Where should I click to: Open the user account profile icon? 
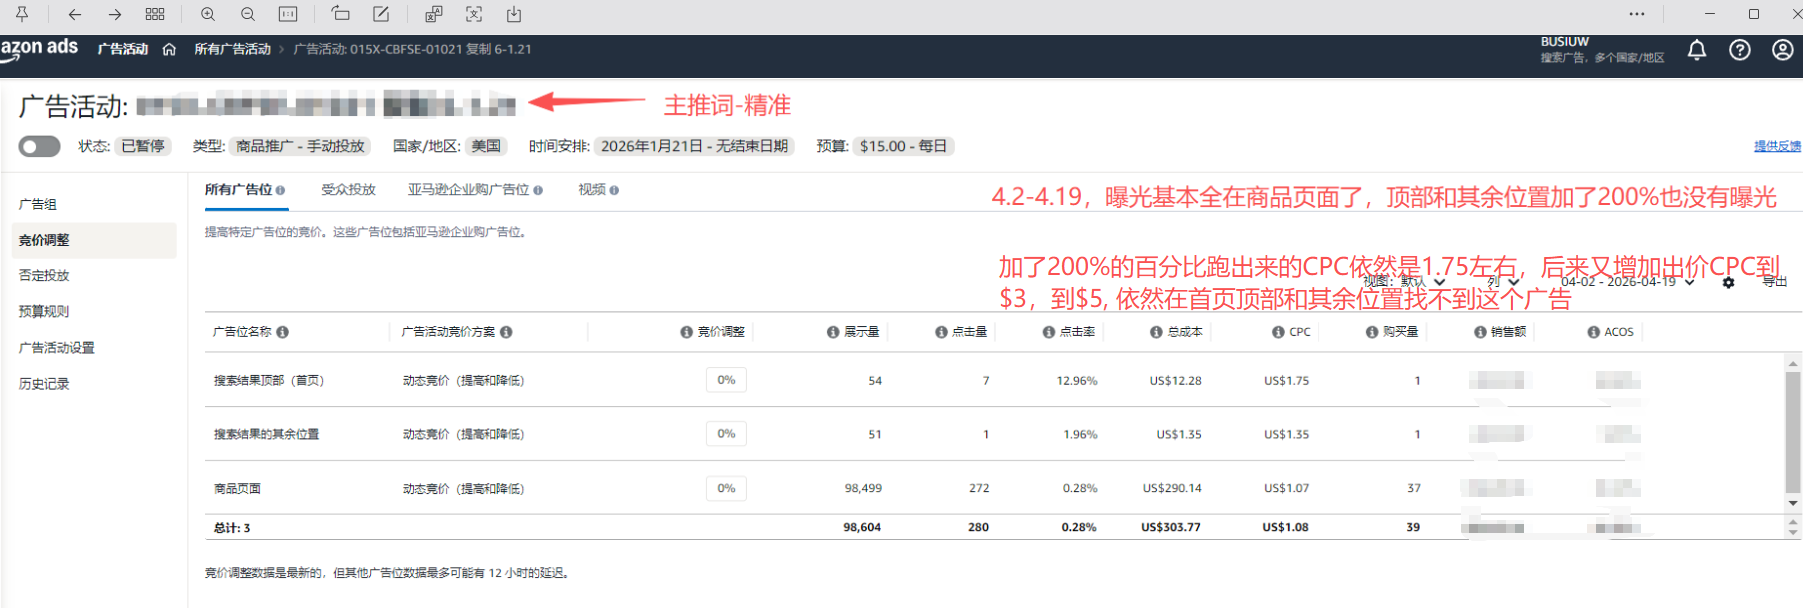click(x=1782, y=50)
